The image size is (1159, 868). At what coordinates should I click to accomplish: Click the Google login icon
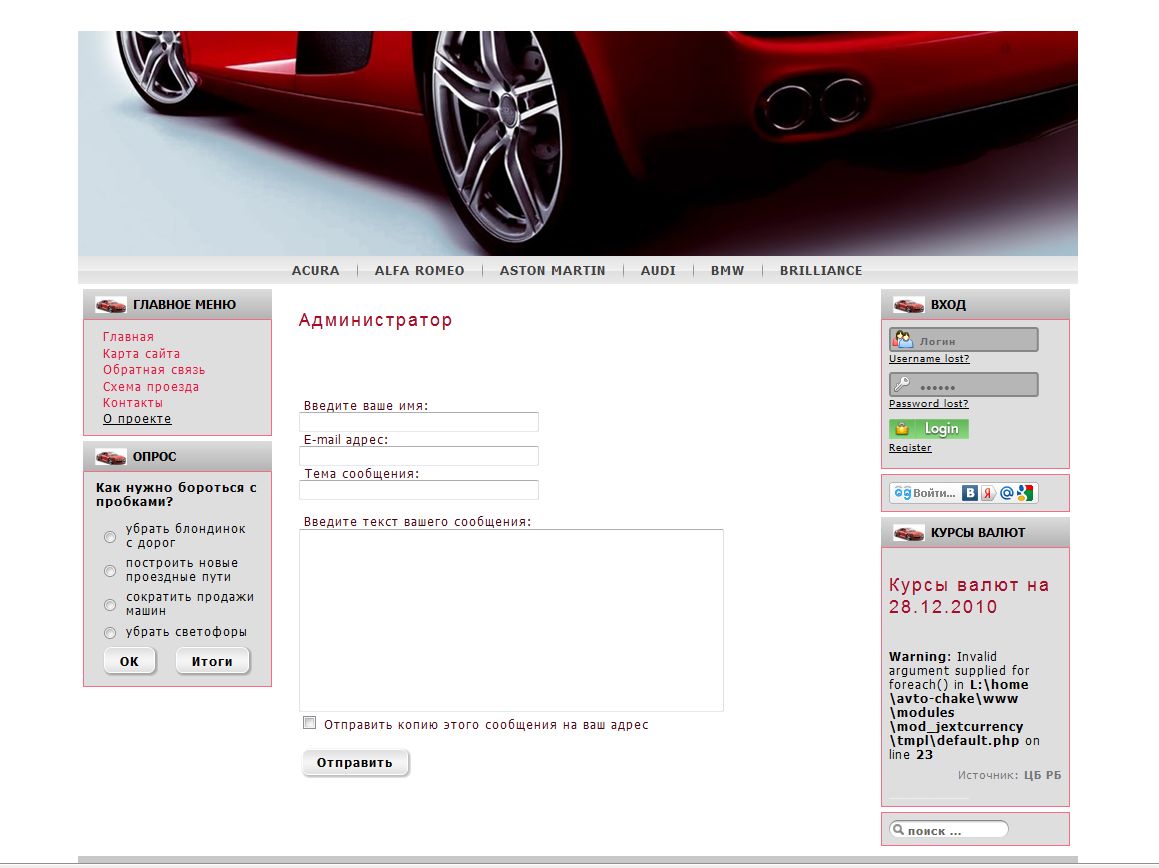1024,493
